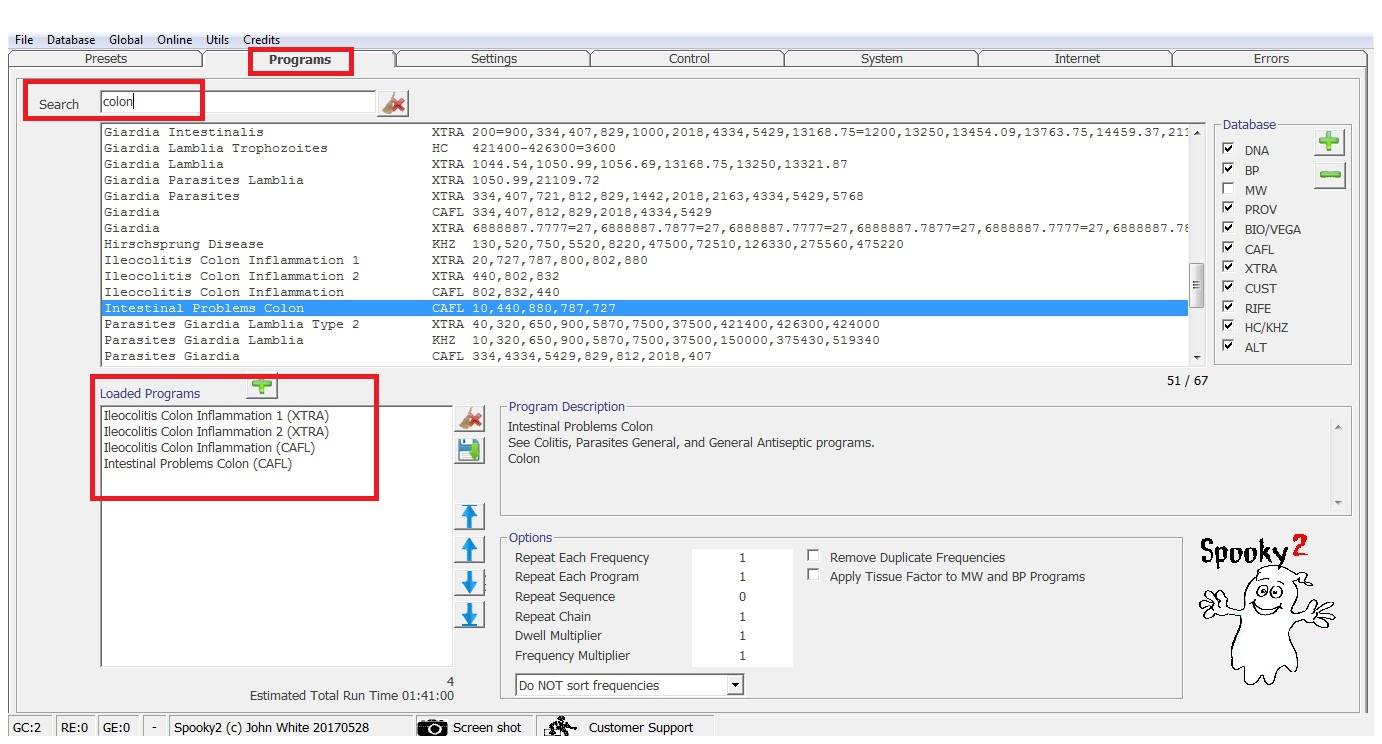Go to the Settings tab
The height and width of the screenshot is (744, 1382).
pyautogui.click(x=494, y=59)
